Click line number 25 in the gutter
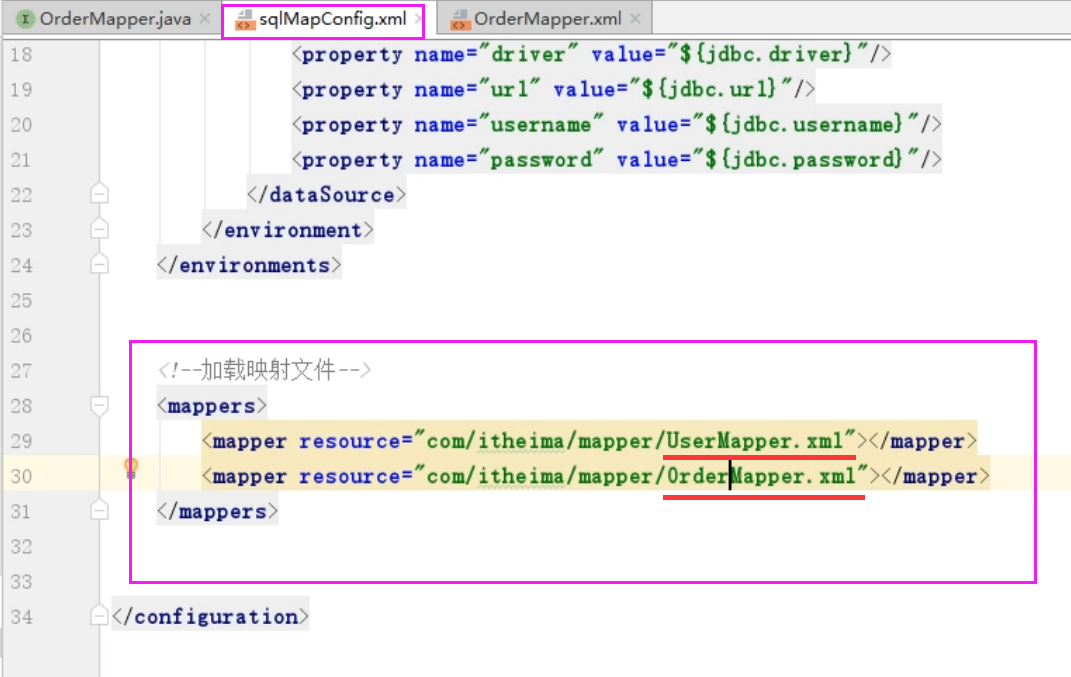Viewport: 1071px width, 677px height. [x=21, y=301]
